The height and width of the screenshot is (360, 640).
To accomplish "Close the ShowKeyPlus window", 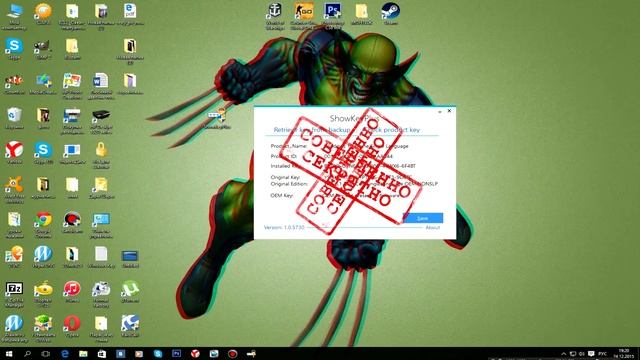I will (449, 111).
